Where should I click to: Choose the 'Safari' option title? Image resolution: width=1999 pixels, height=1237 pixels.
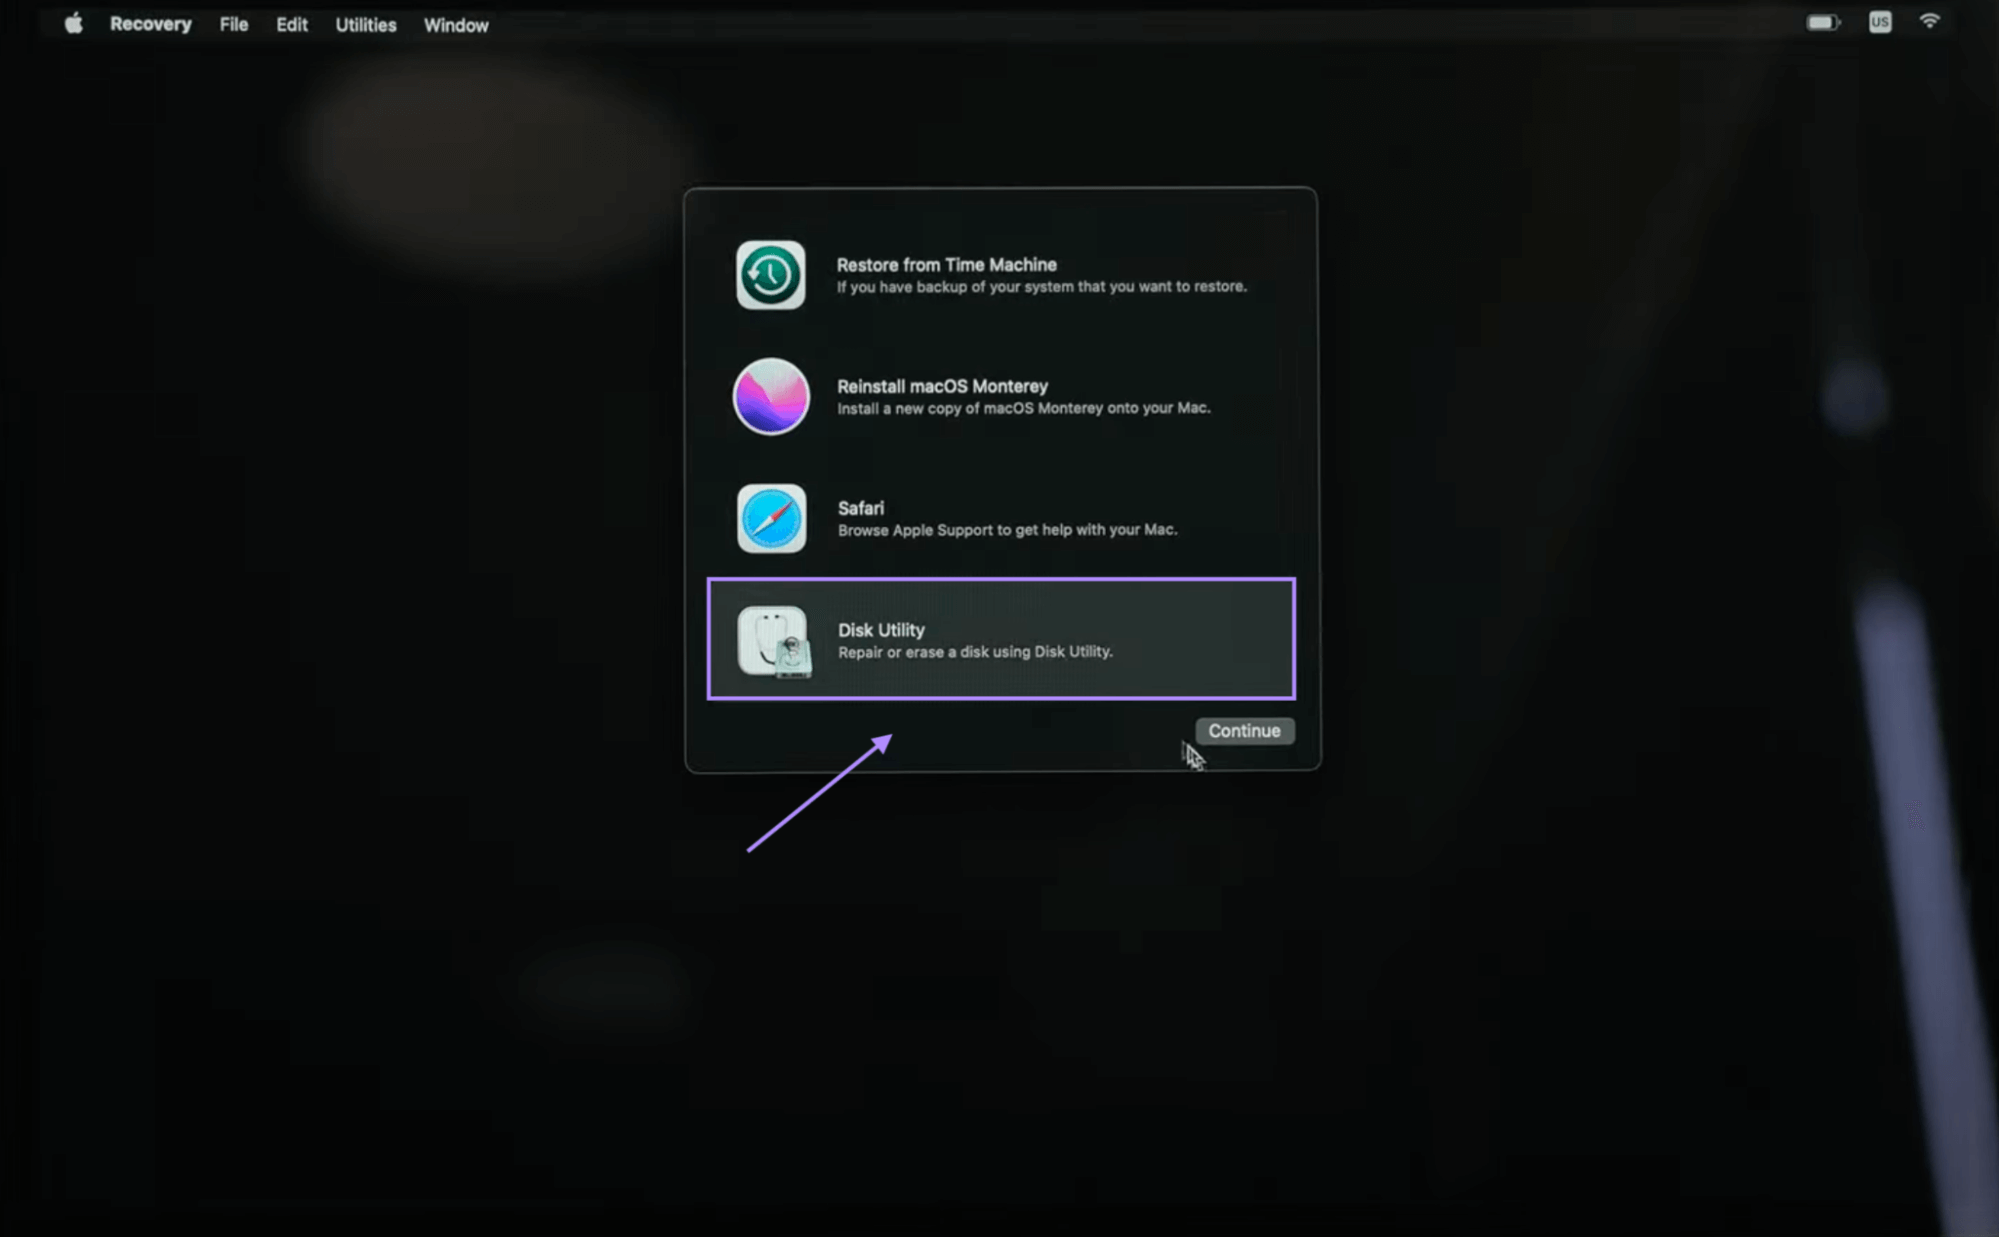[x=860, y=508]
